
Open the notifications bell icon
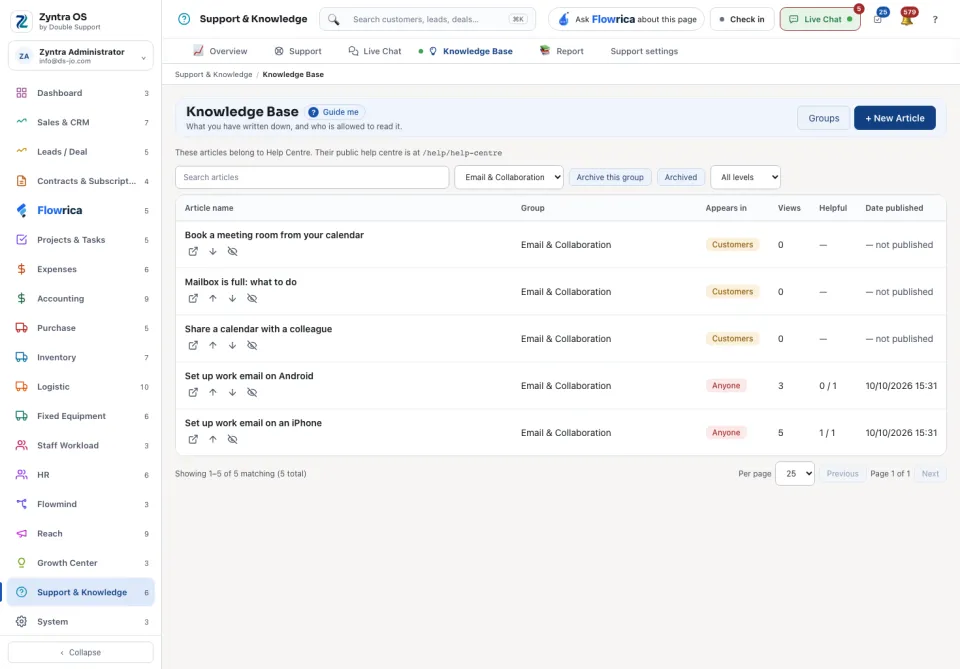907,20
